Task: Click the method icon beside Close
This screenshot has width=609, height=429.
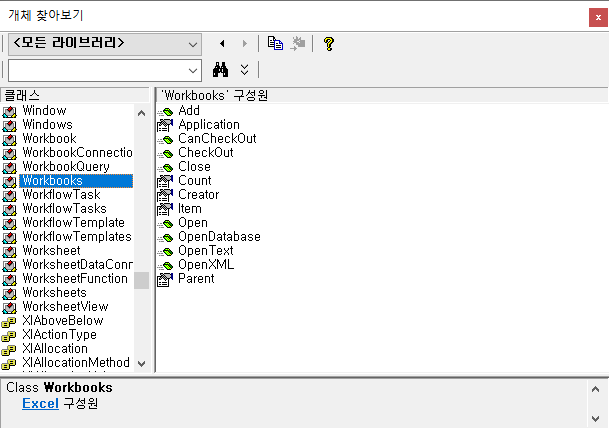Action: (165, 168)
